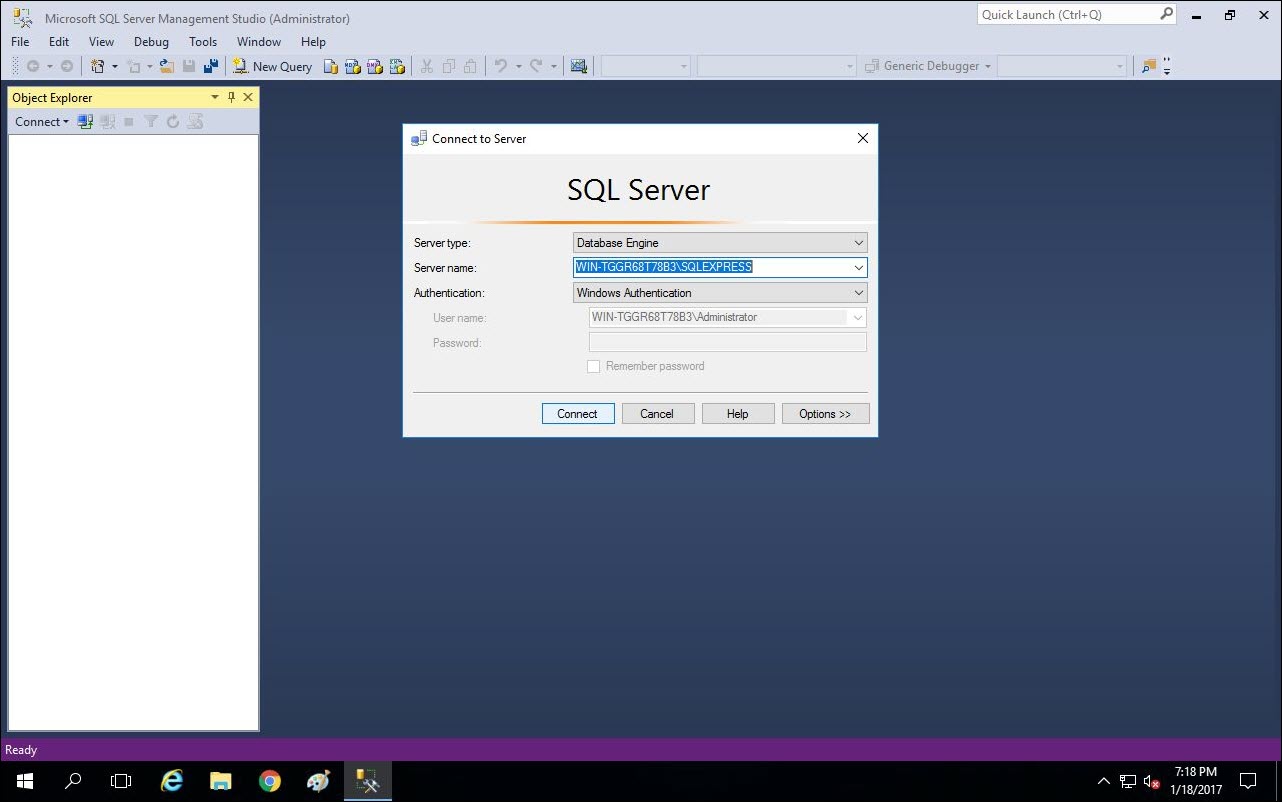The height and width of the screenshot is (802, 1282).
Task: Toggle the Remember password checkbox
Action: pyautogui.click(x=593, y=367)
